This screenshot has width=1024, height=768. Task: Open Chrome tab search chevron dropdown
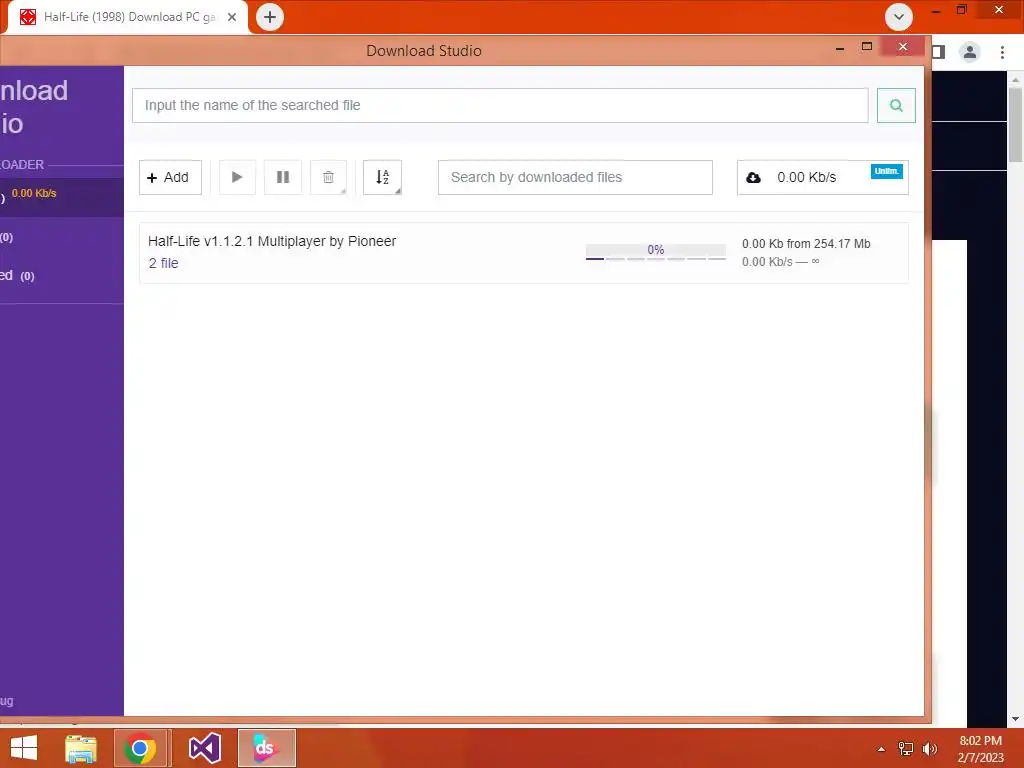coord(899,17)
